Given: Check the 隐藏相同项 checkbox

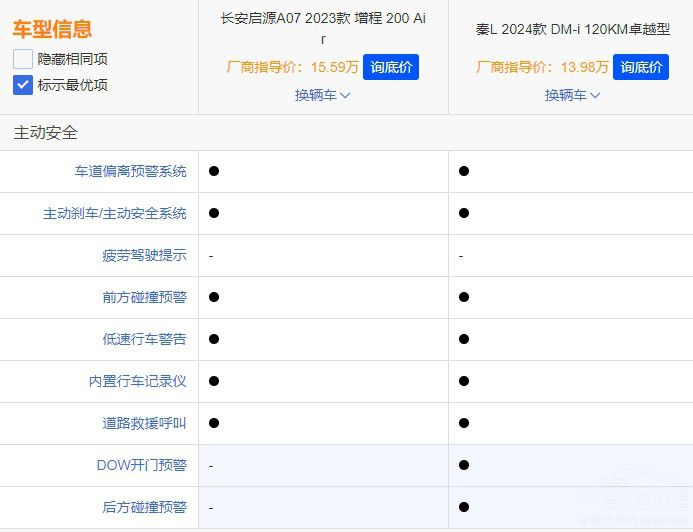Looking at the screenshot, I should 23,59.
